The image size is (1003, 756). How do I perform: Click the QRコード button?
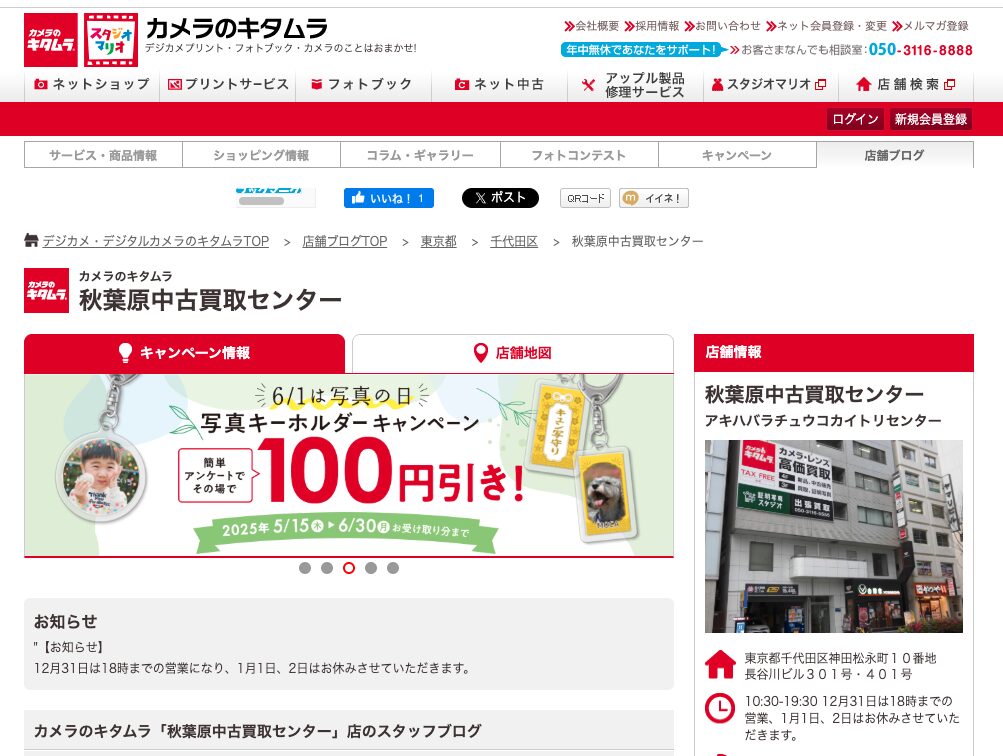pos(585,198)
